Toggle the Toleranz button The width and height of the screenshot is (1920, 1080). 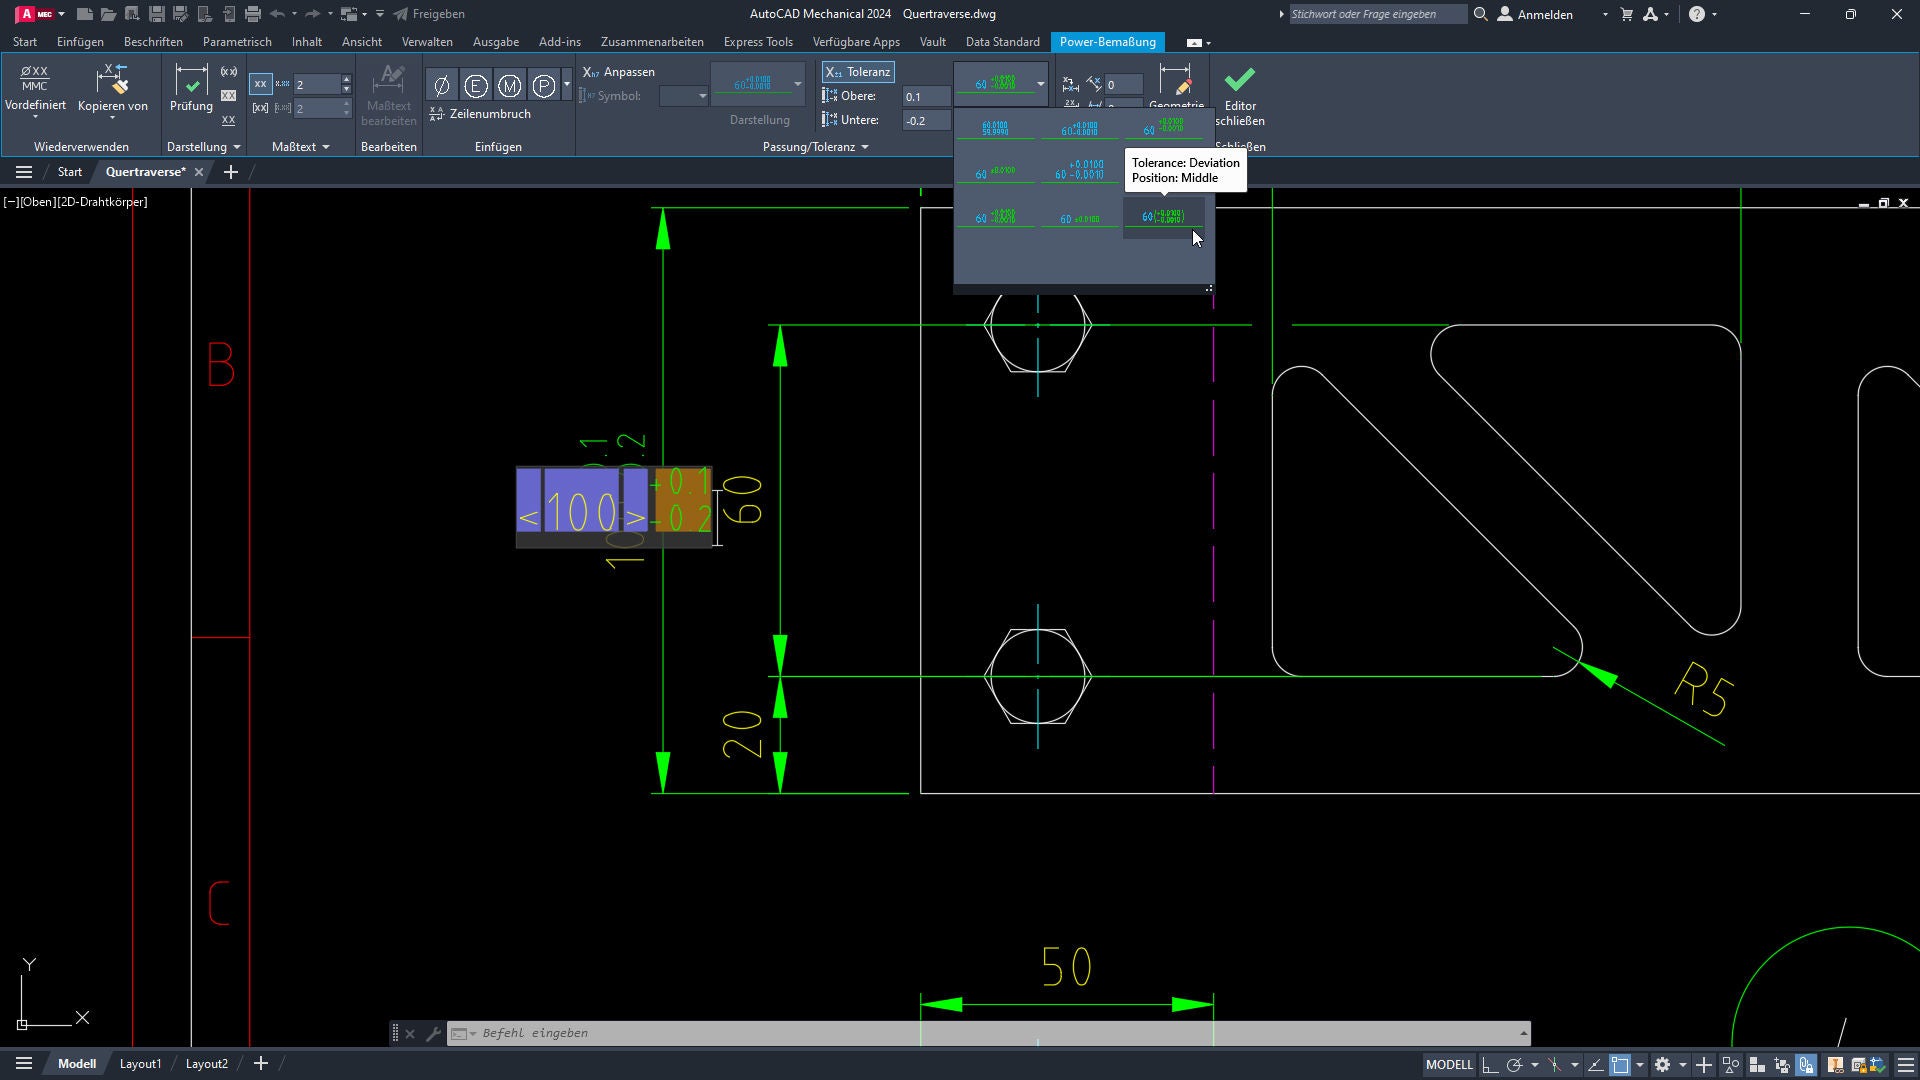(858, 72)
